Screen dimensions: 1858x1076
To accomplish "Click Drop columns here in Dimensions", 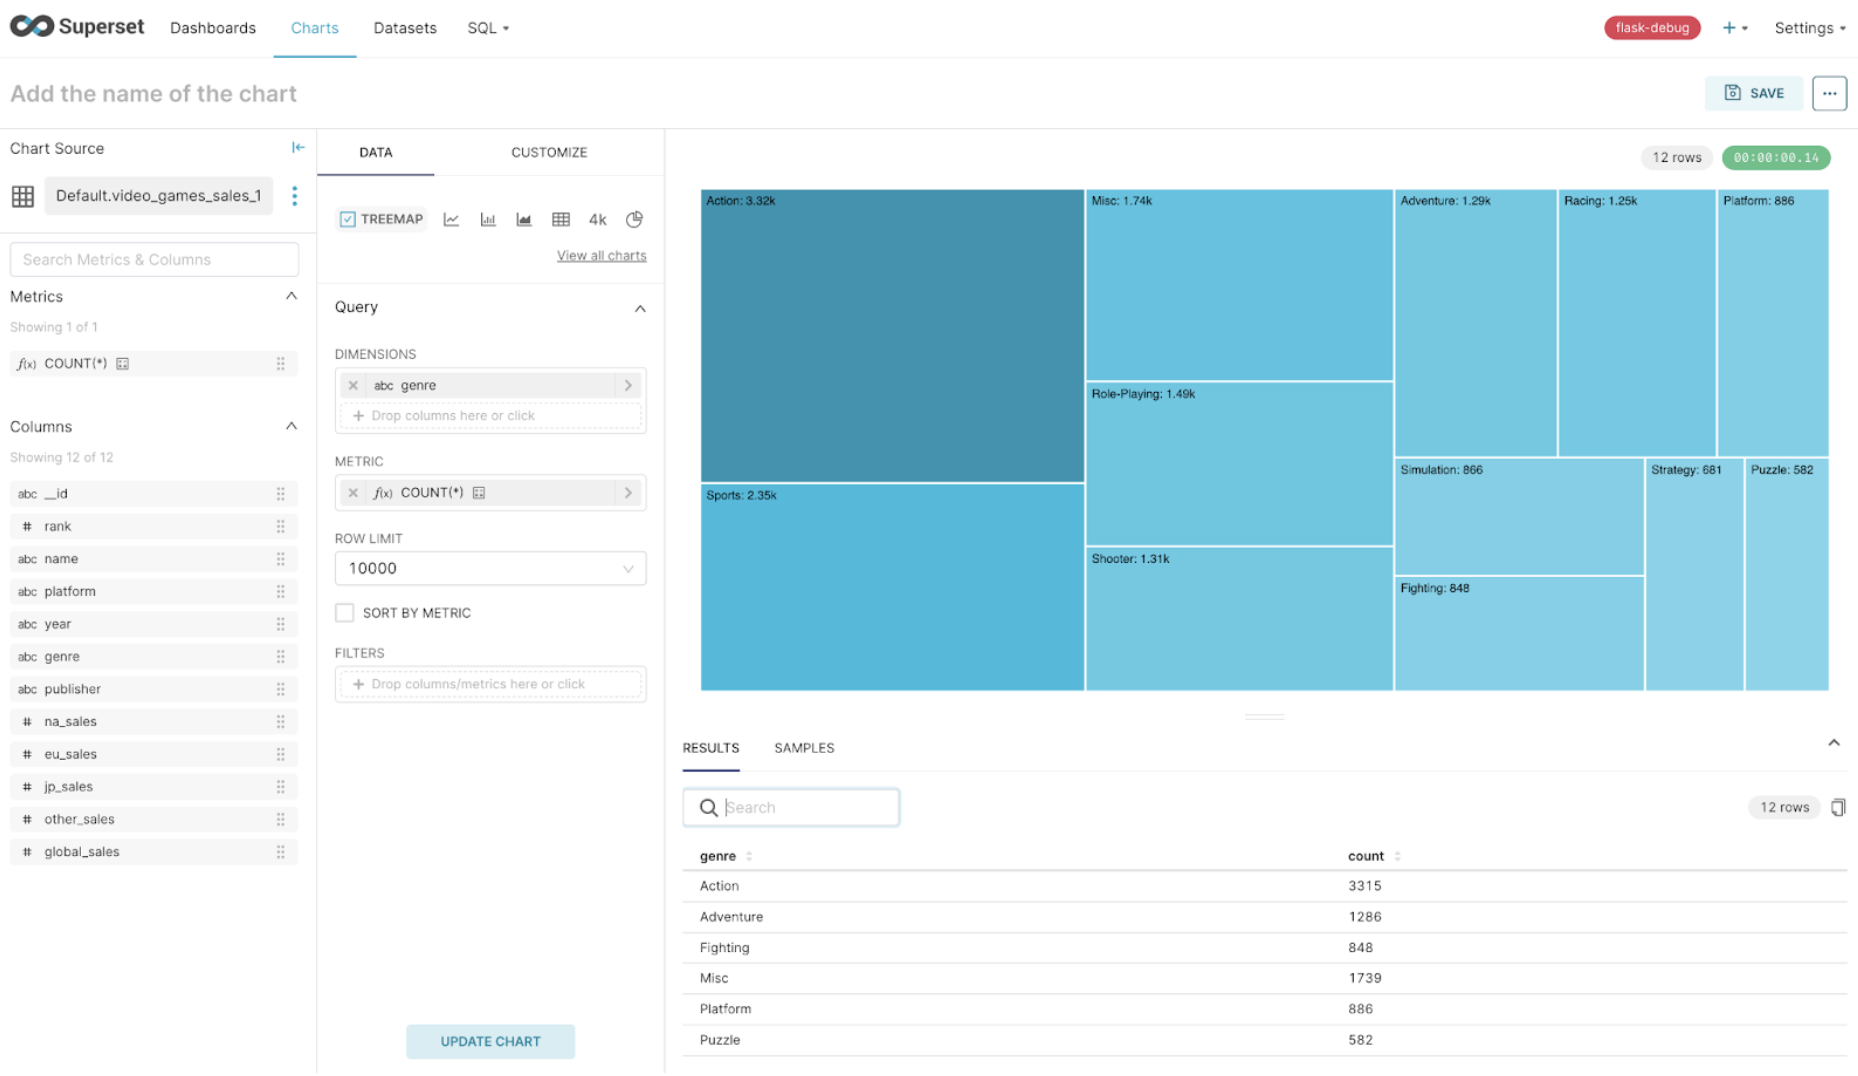I will 490,416.
